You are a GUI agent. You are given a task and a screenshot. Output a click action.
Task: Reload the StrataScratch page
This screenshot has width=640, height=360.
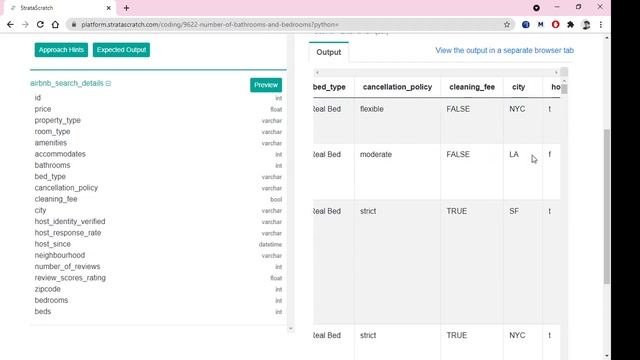(x=40, y=24)
